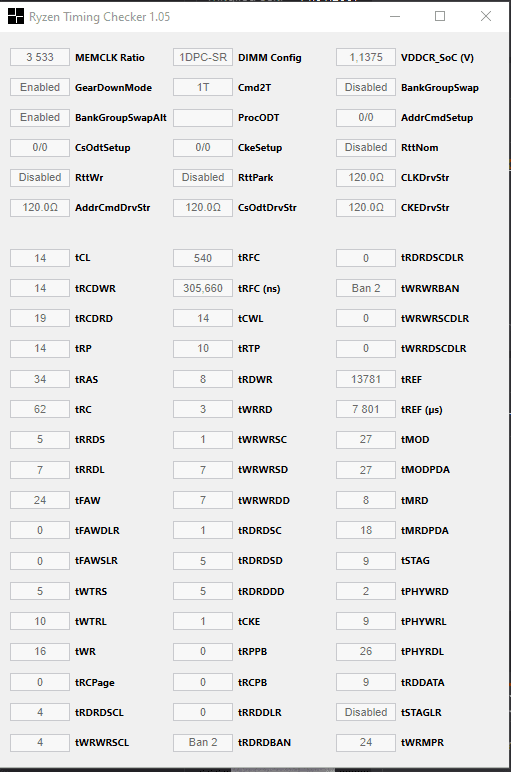This screenshot has width=511, height=772.
Task: Select the tWRMPR value field
Action: 366,742
